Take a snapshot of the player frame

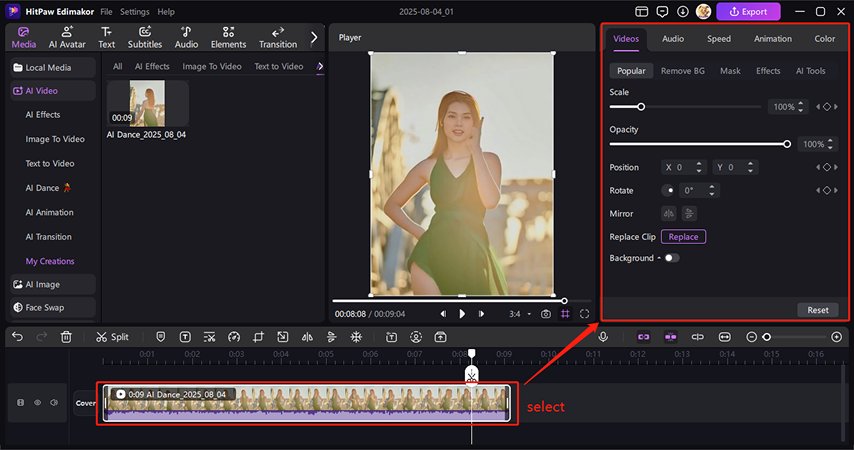pos(546,314)
